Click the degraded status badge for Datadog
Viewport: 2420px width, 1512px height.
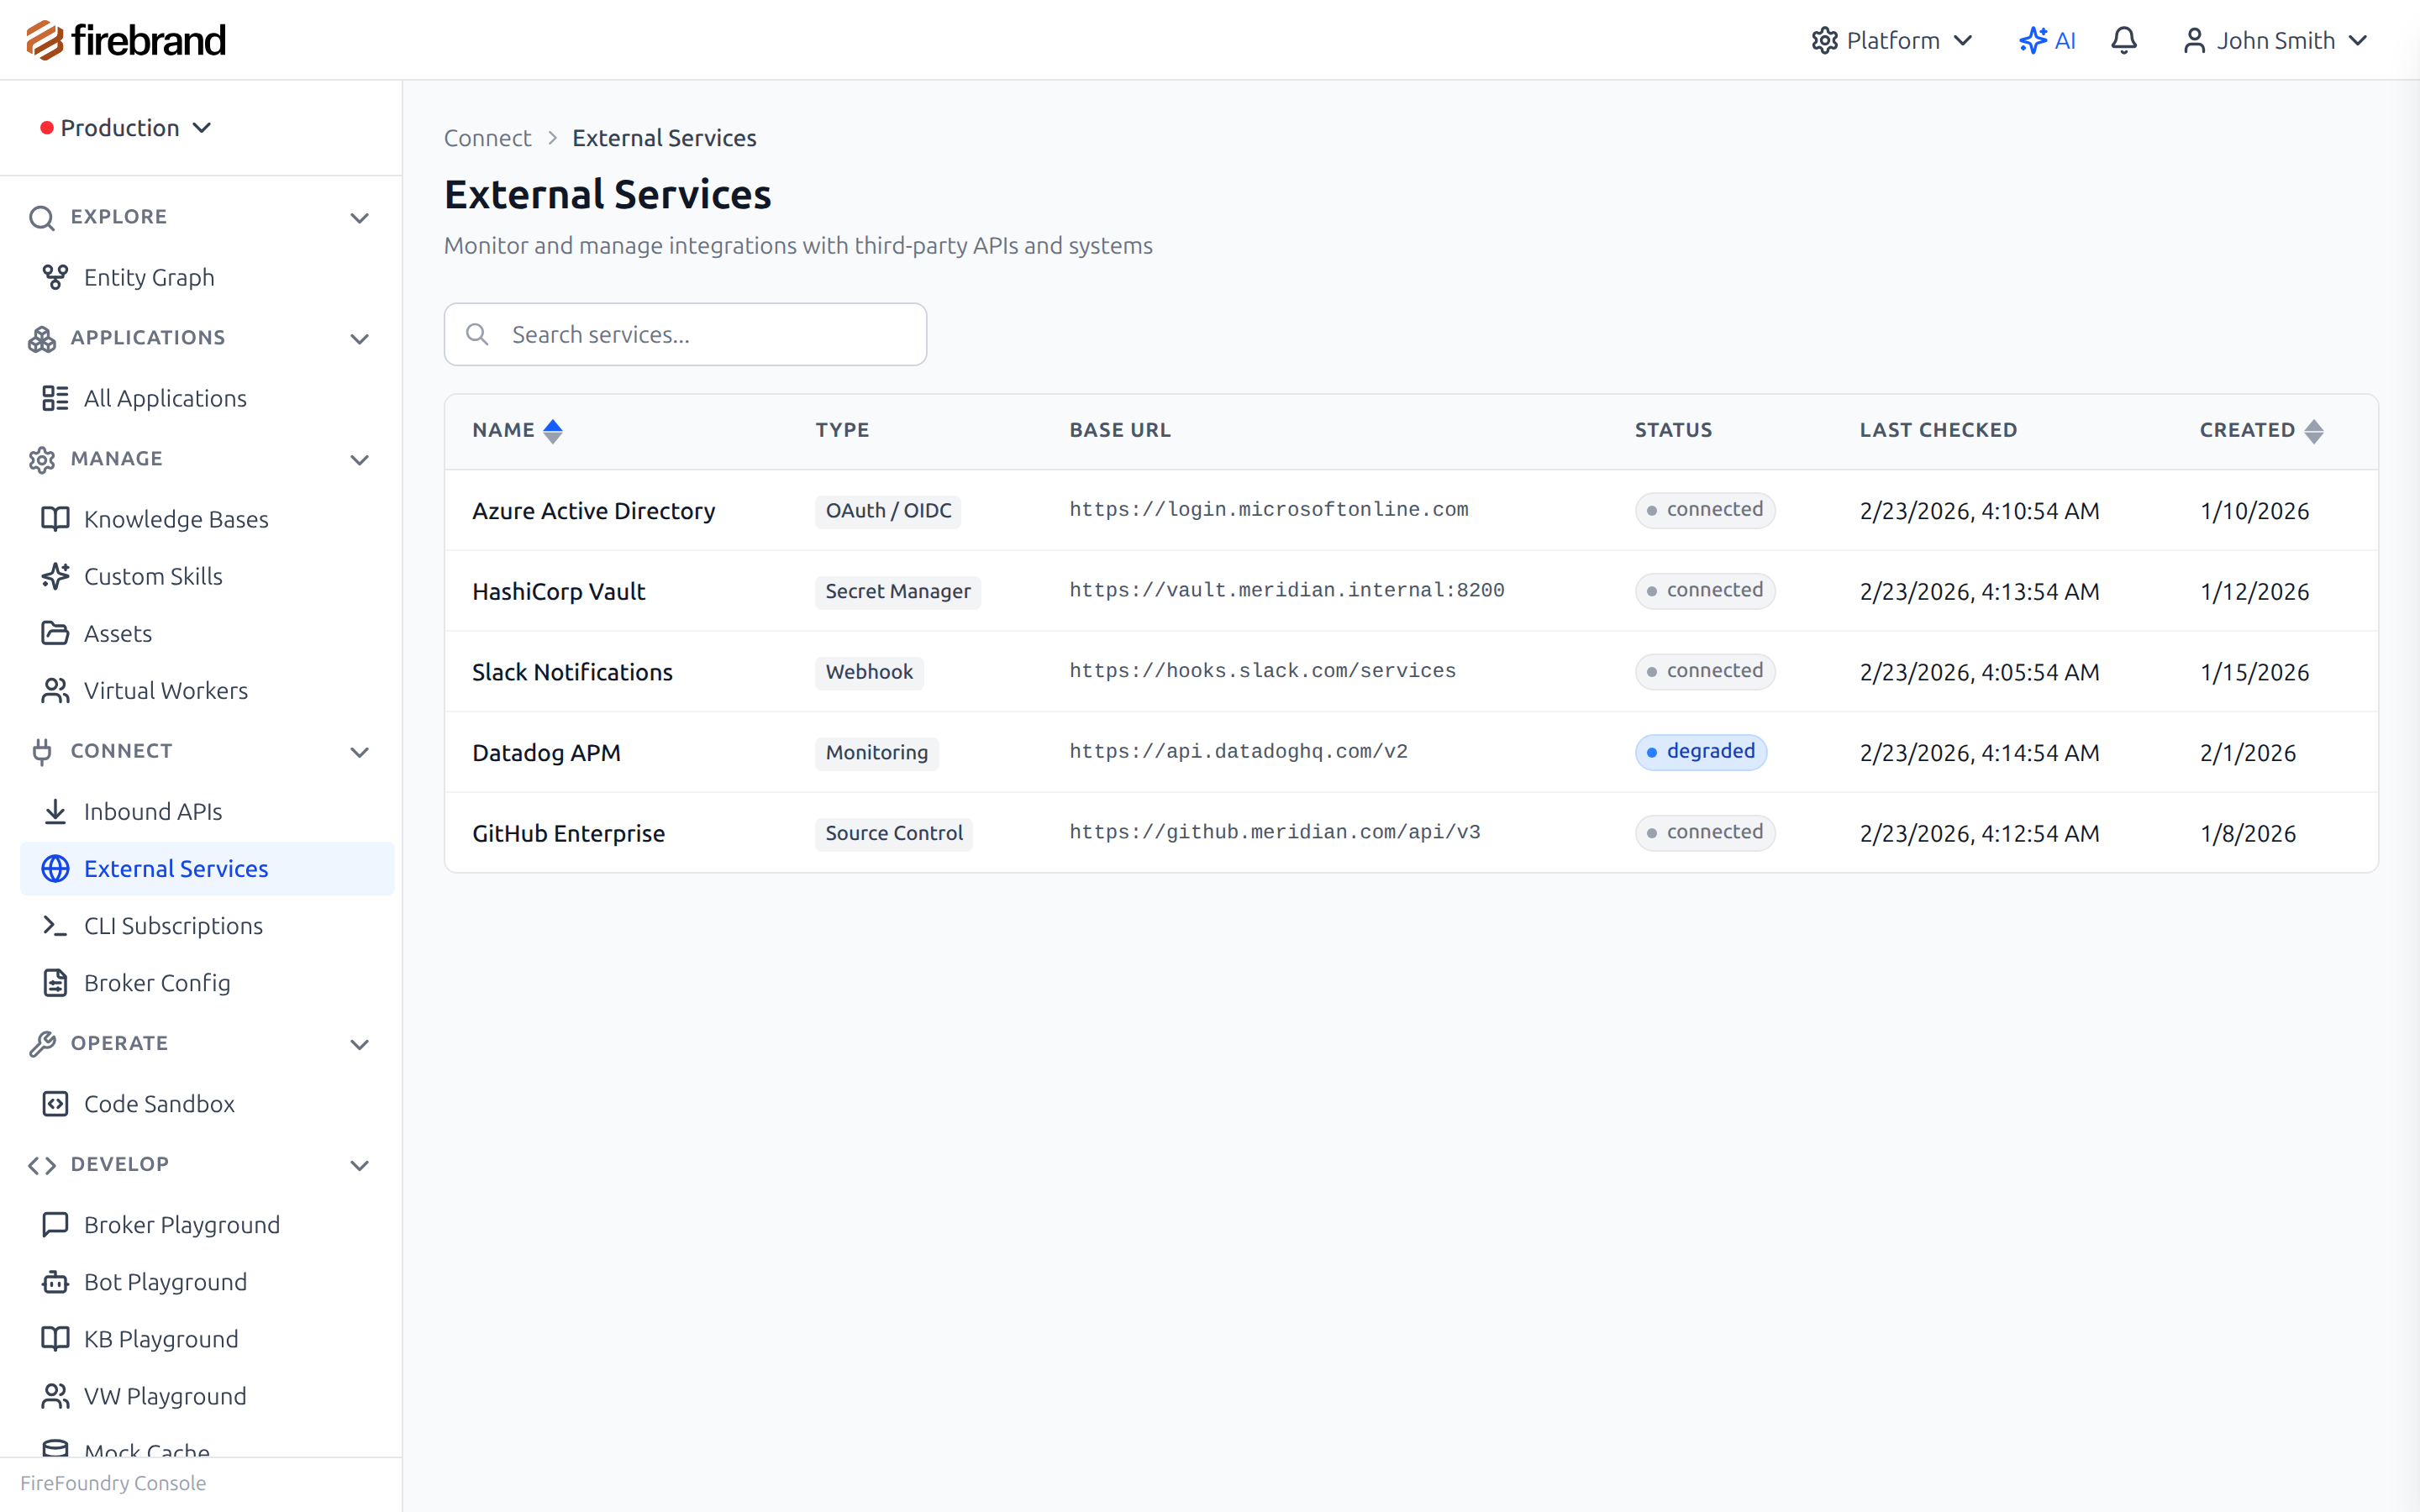(x=1701, y=751)
